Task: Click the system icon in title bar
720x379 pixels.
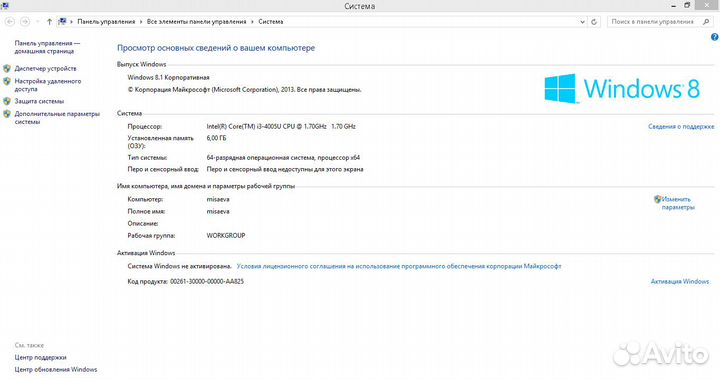Action: [5, 6]
